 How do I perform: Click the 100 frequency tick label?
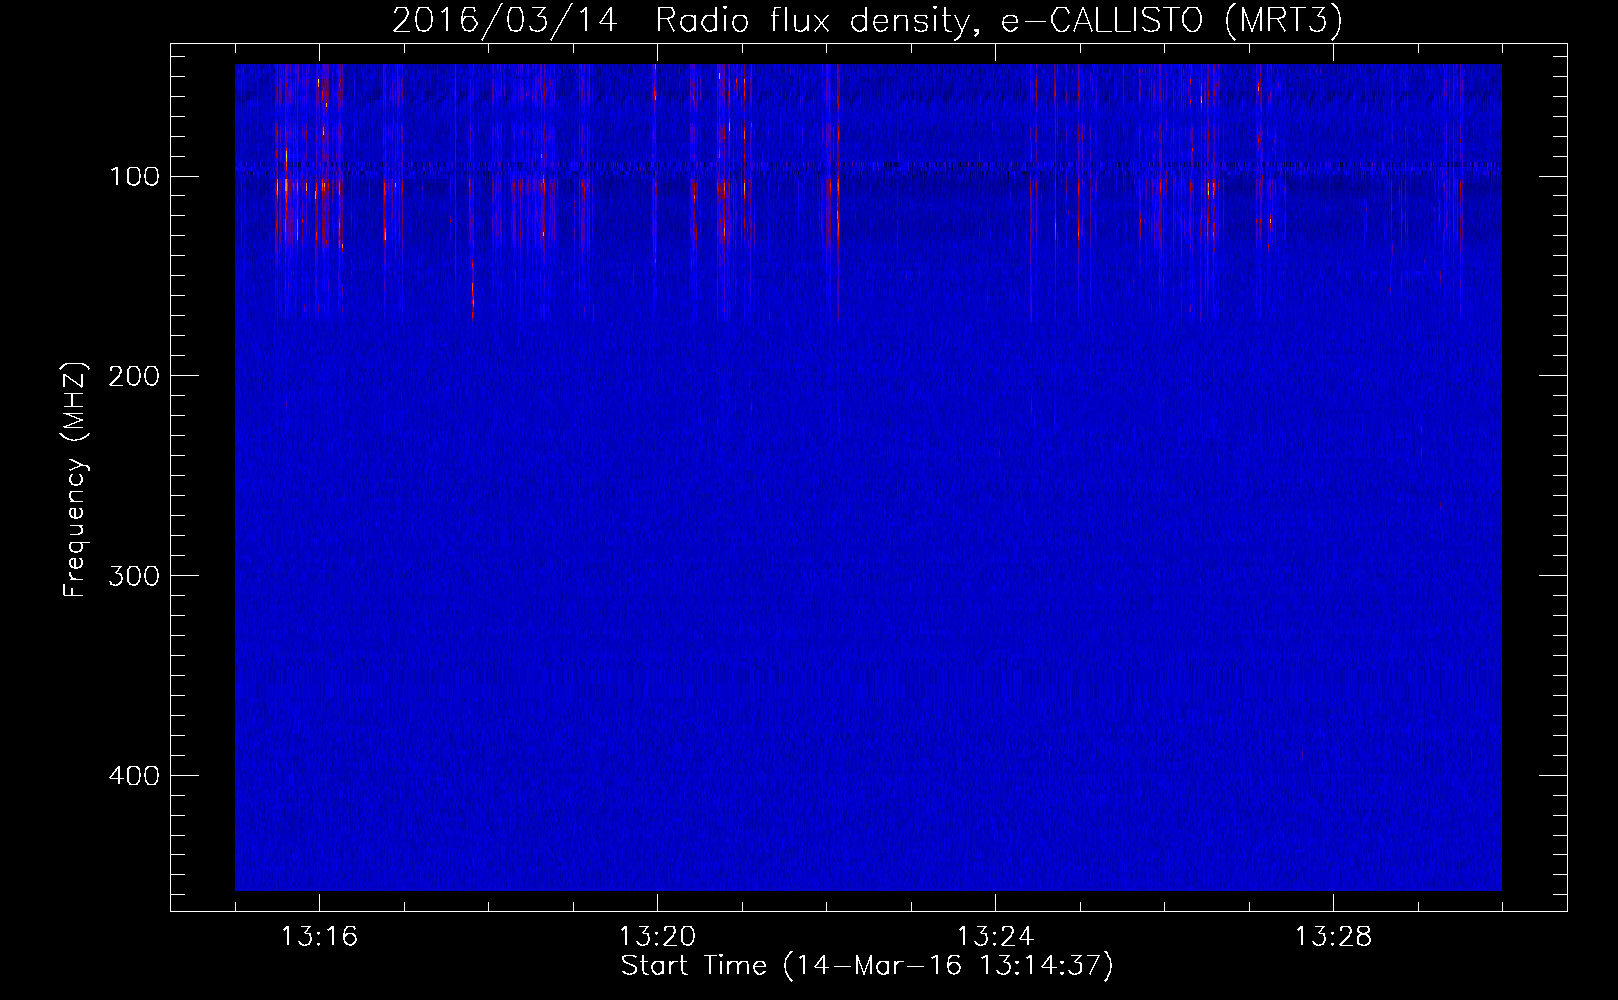click(132, 177)
